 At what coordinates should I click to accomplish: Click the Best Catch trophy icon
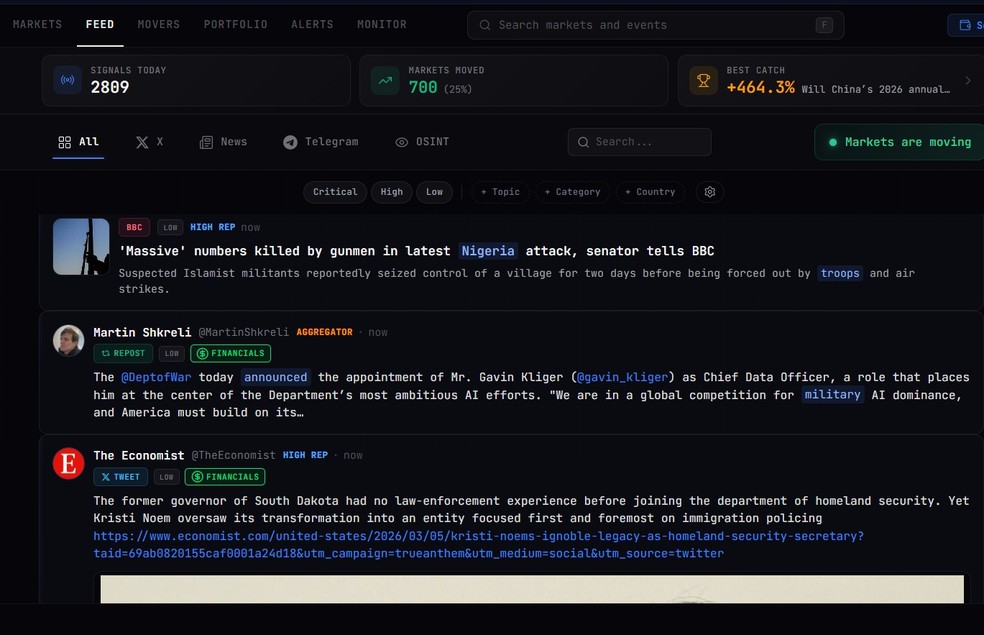703,81
